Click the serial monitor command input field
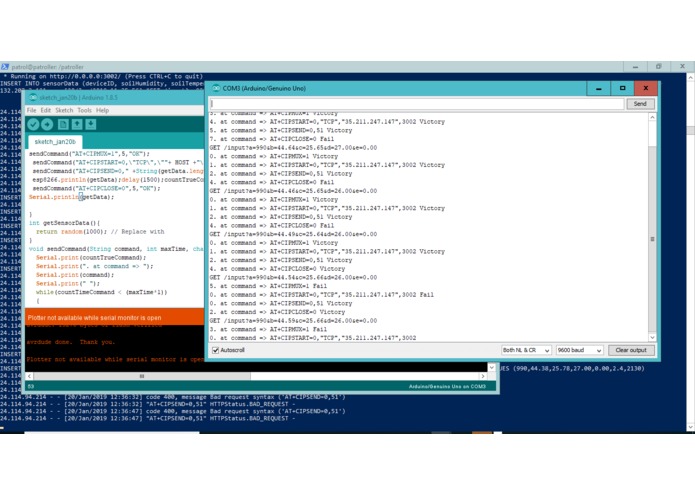This screenshot has height=494, width=695. coord(417,104)
